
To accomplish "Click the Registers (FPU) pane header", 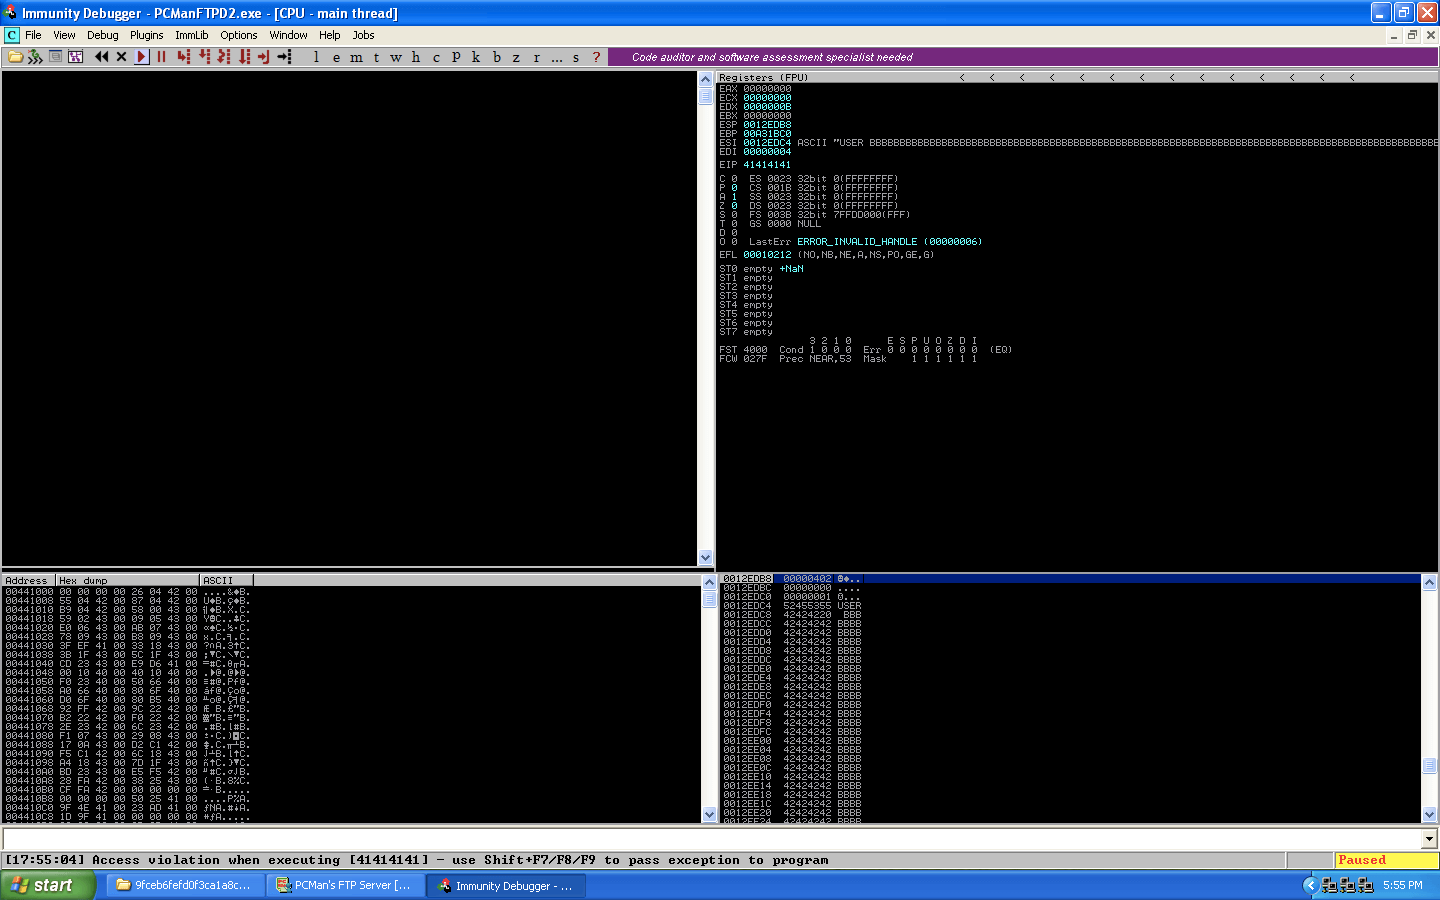I will (1078, 77).
